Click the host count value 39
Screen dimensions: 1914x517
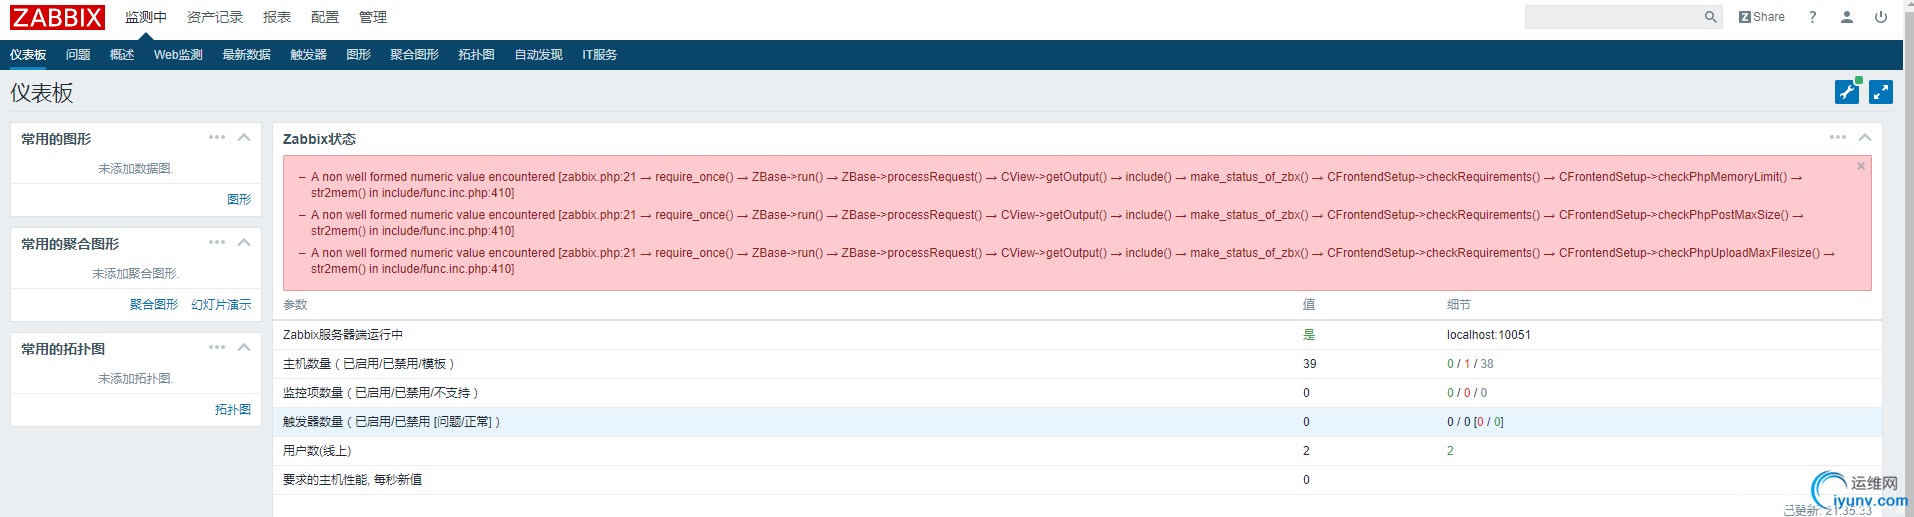point(1310,364)
